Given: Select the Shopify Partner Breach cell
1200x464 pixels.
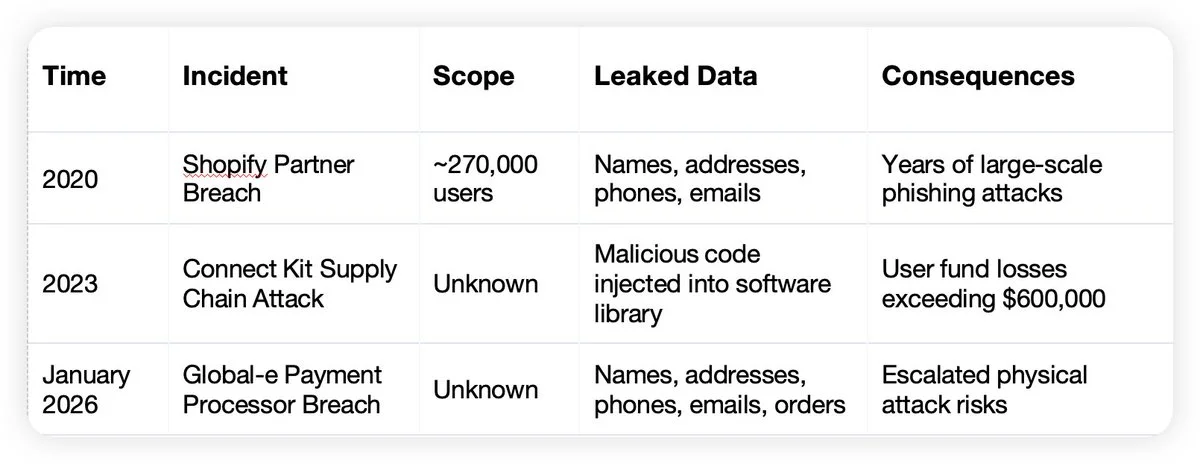Looking at the screenshot, I should (268, 178).
